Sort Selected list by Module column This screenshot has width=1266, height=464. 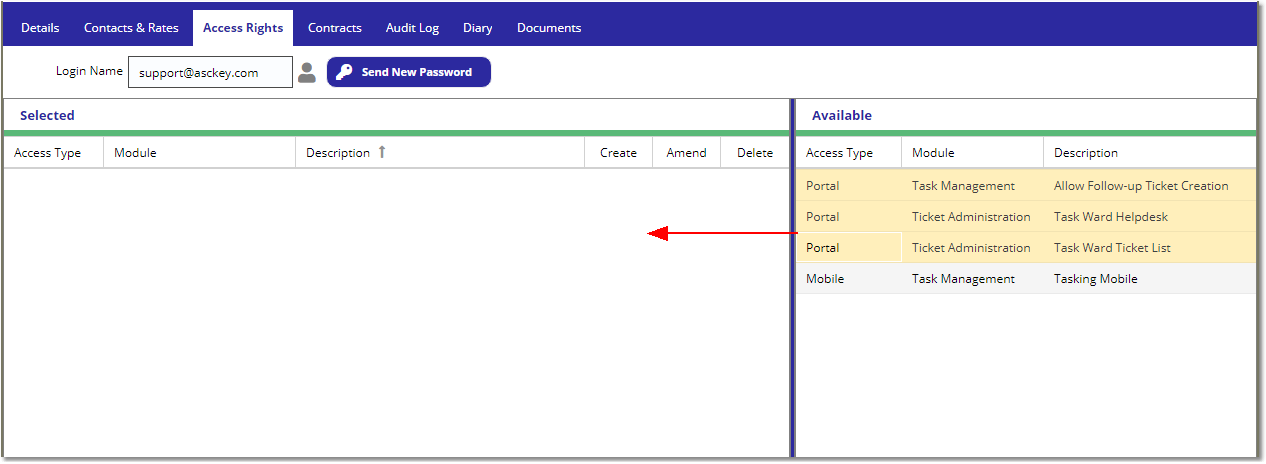200,153
